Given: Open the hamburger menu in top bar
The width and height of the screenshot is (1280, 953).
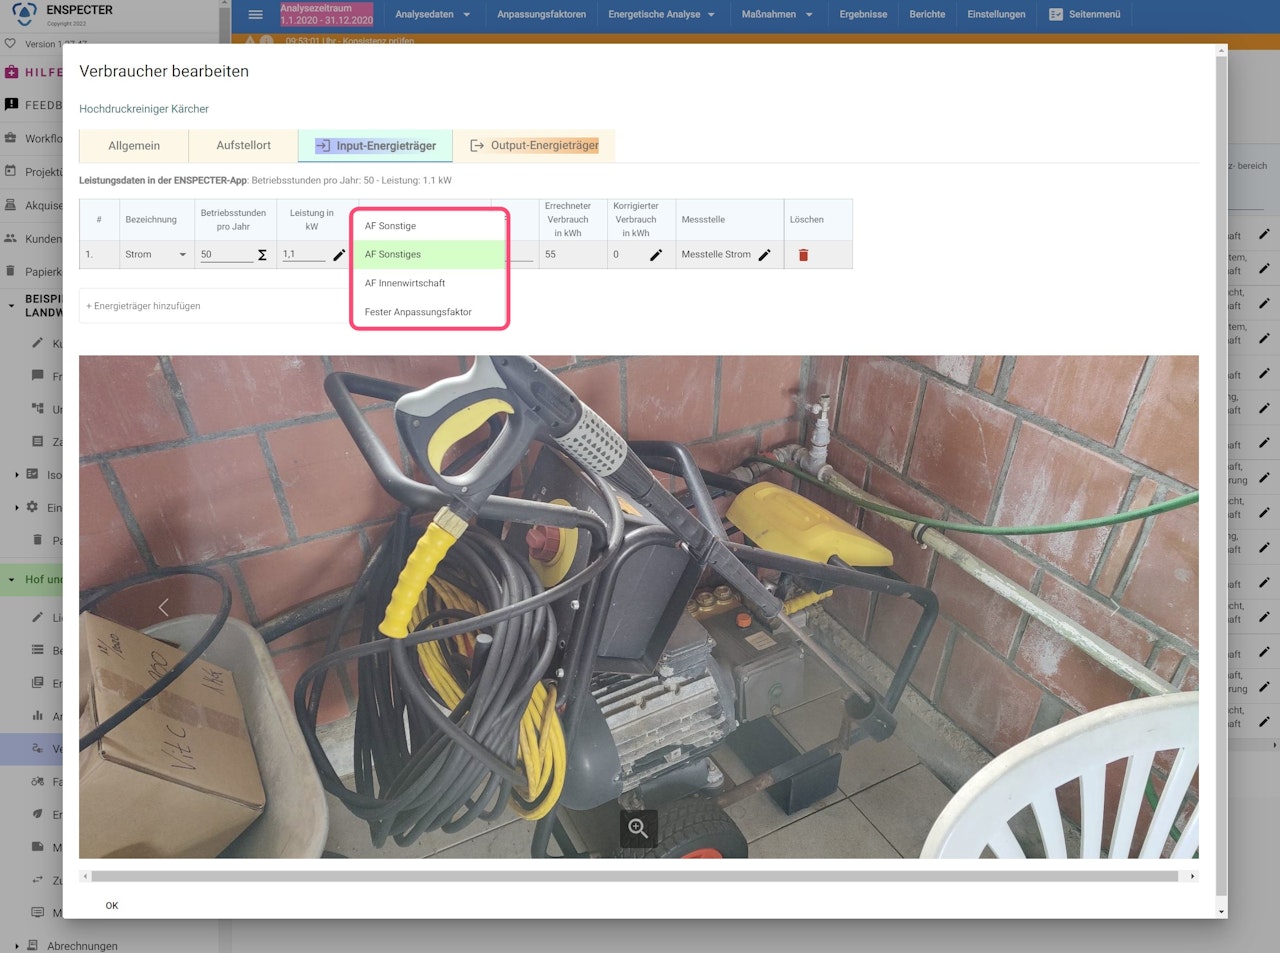Looking at the screenshot, I should (x=255, y=15).
